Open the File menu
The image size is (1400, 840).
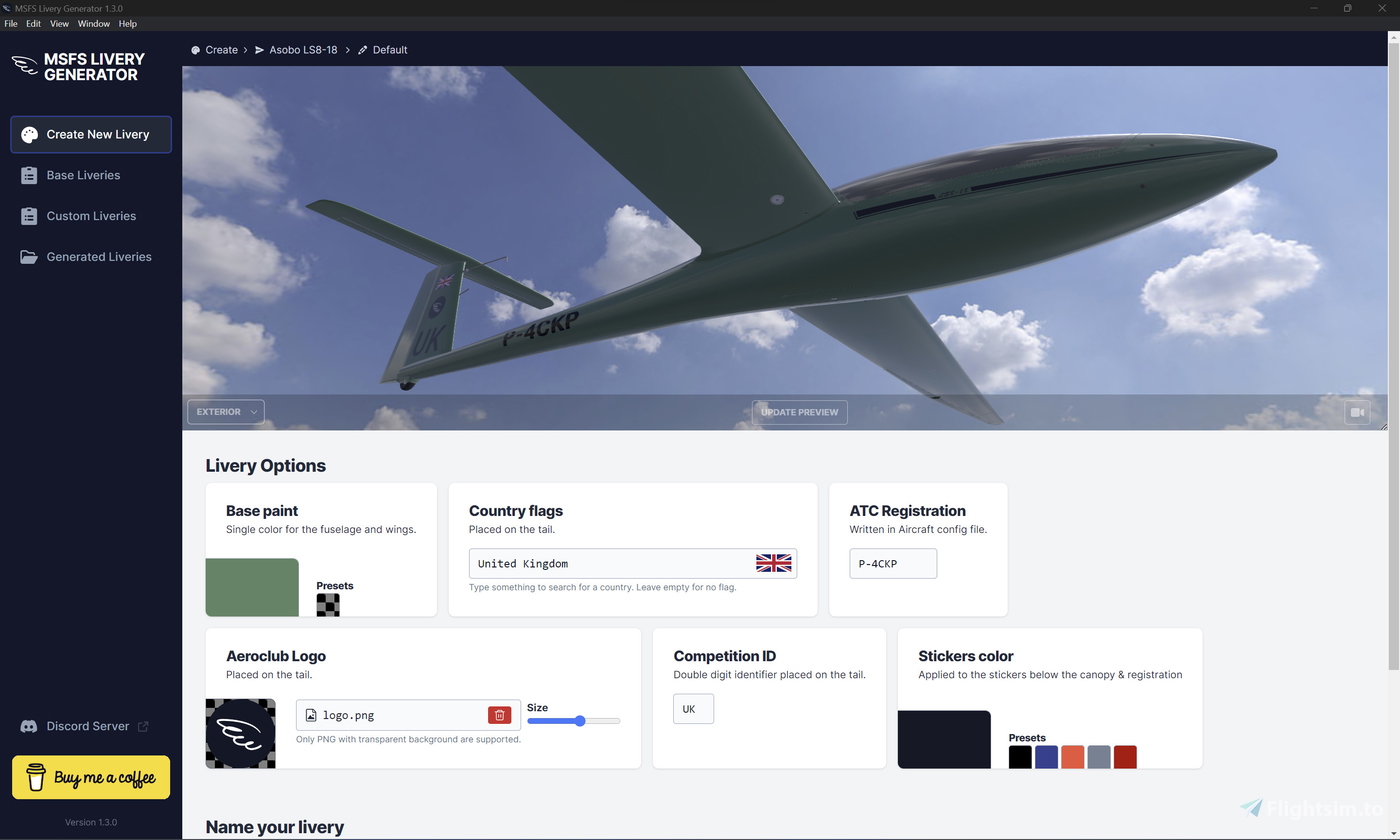[10, 23]
